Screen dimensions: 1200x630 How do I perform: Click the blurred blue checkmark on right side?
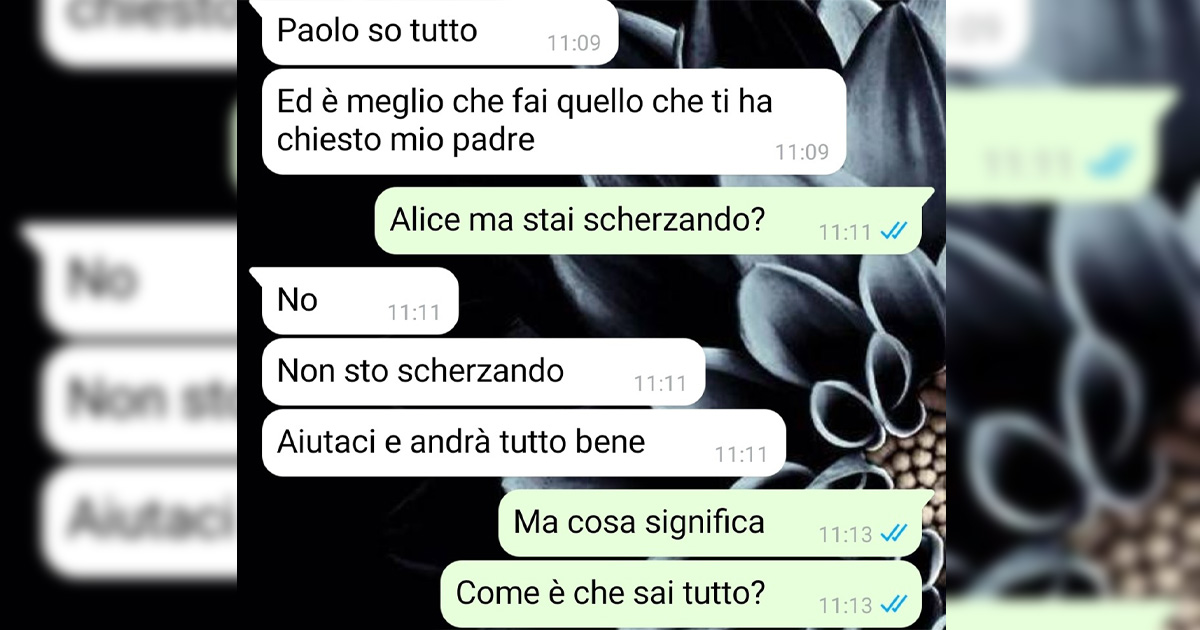1110,162
